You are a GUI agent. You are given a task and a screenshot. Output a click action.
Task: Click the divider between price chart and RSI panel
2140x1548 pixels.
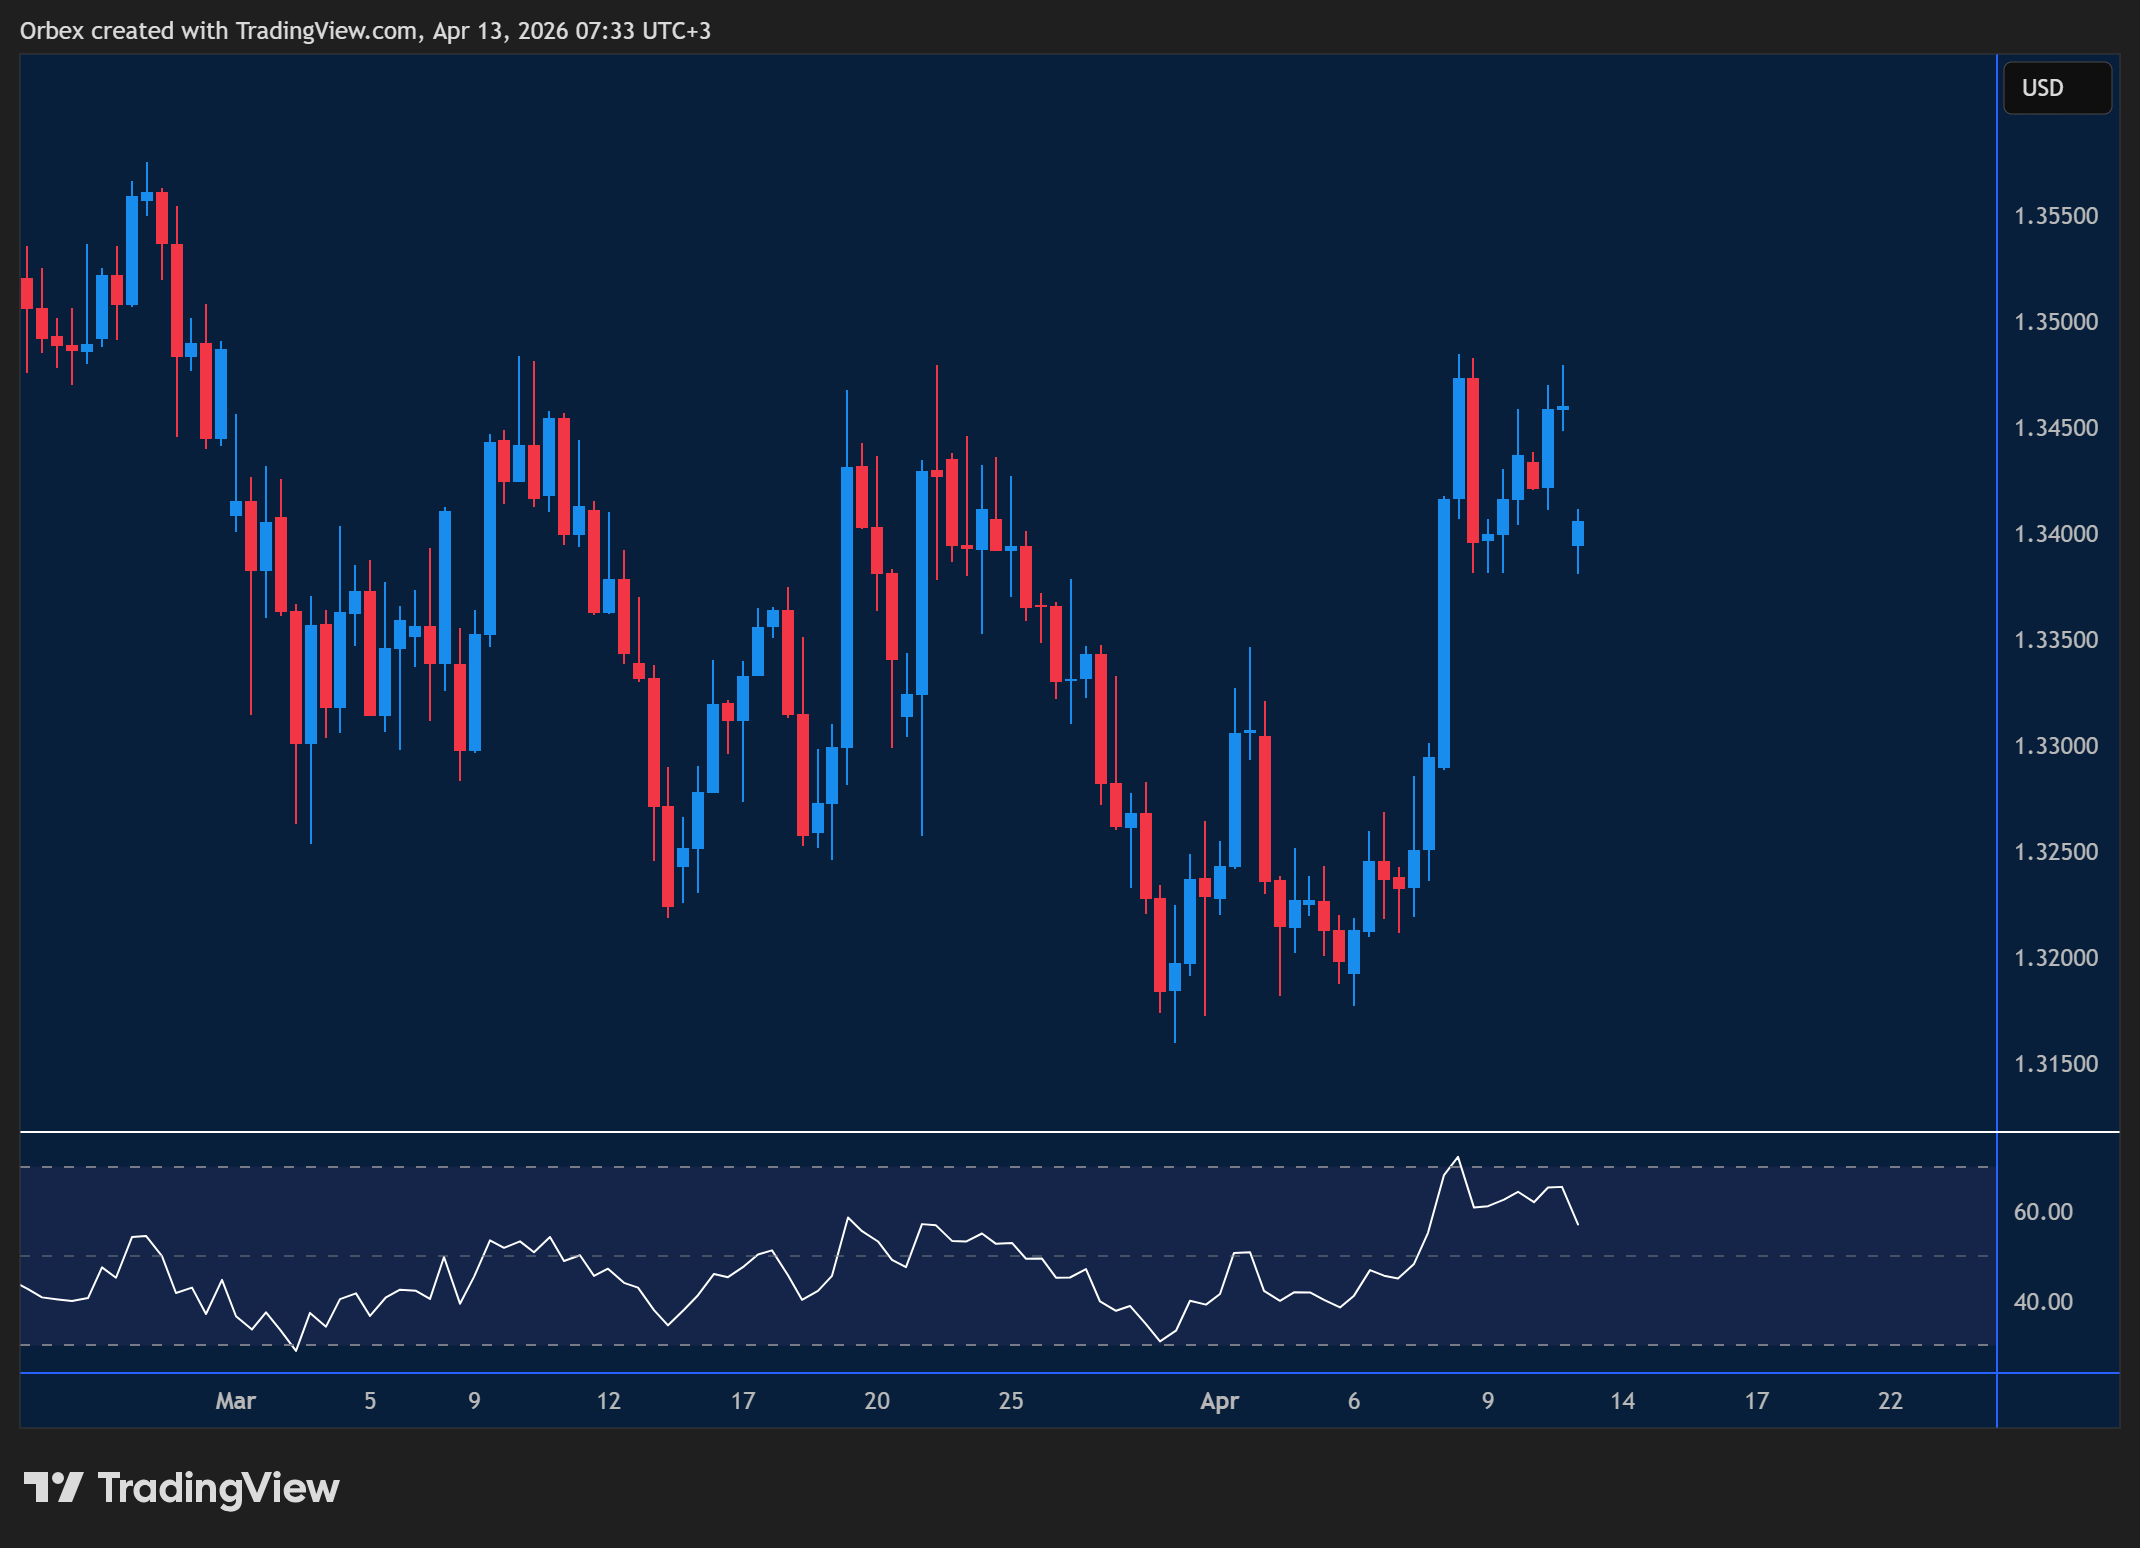point(1000,1132)
